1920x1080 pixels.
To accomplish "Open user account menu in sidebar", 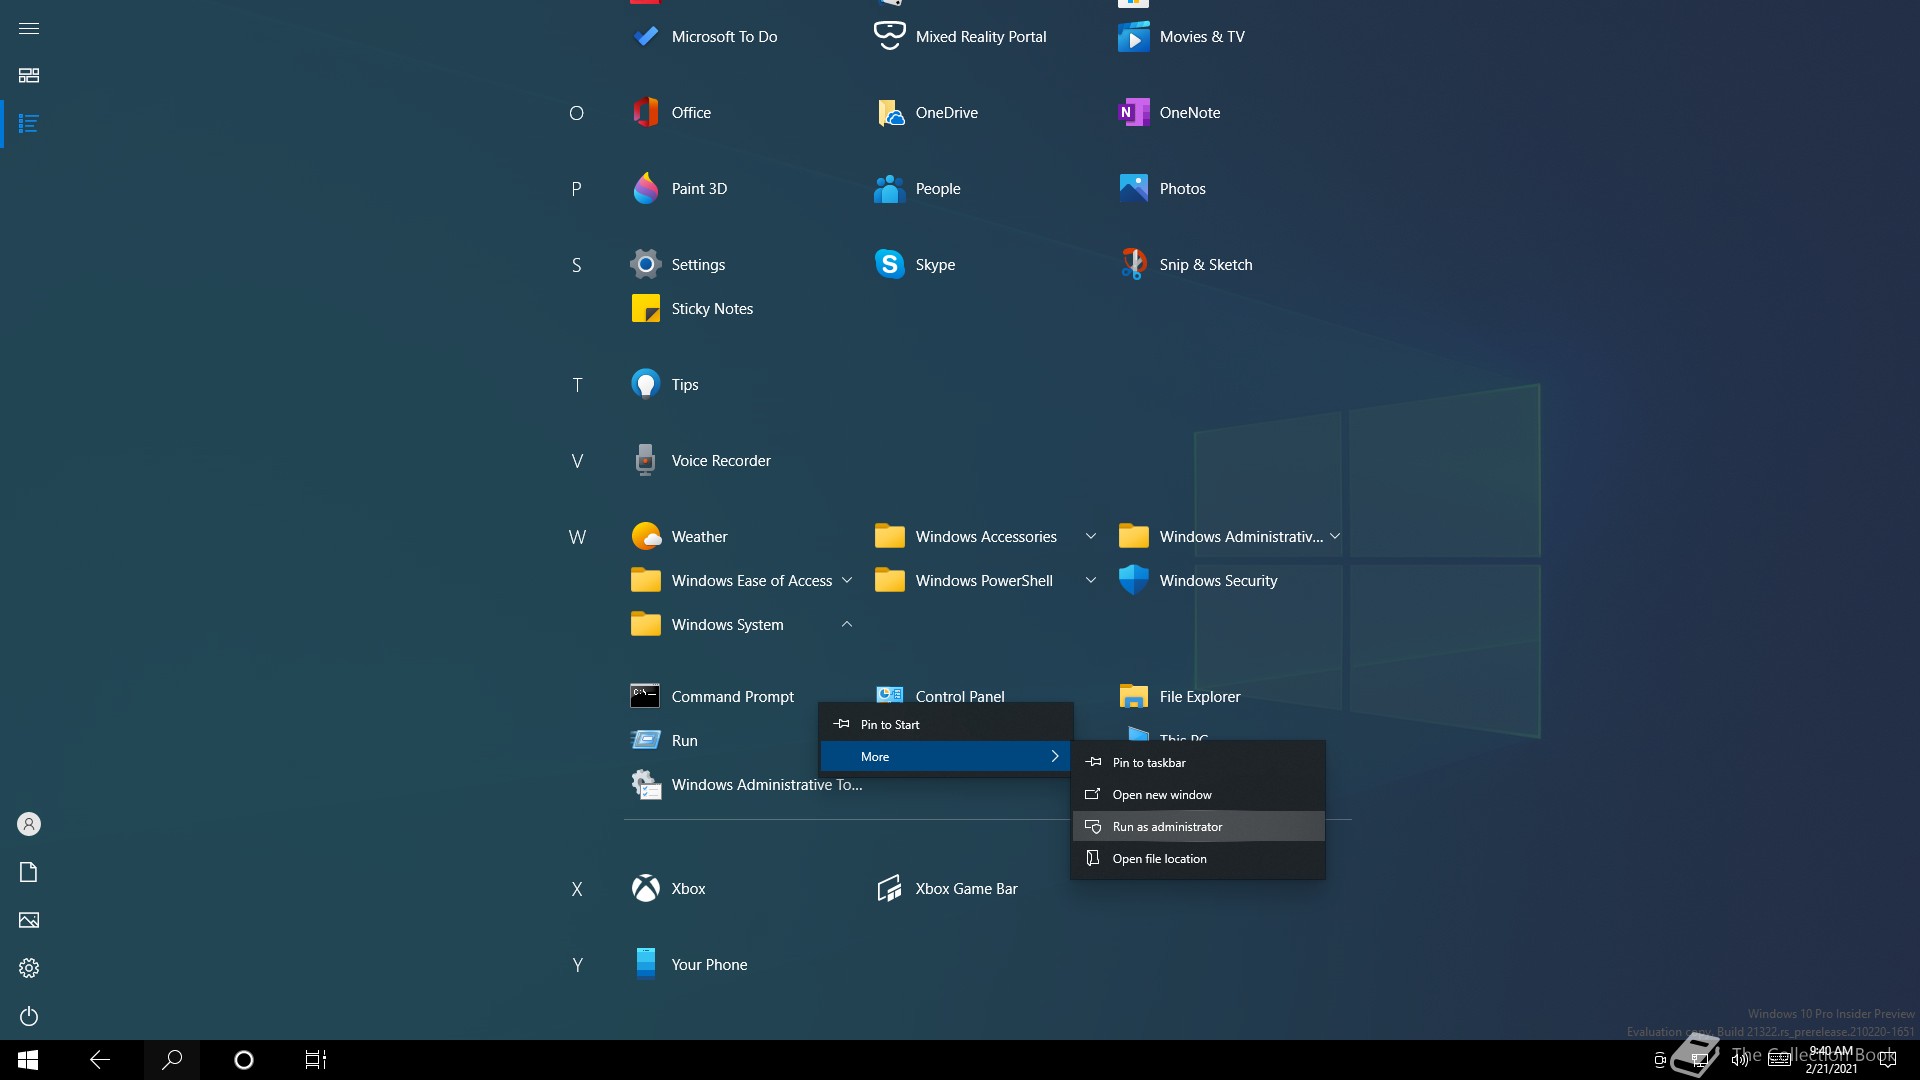I will click(29, 824).
